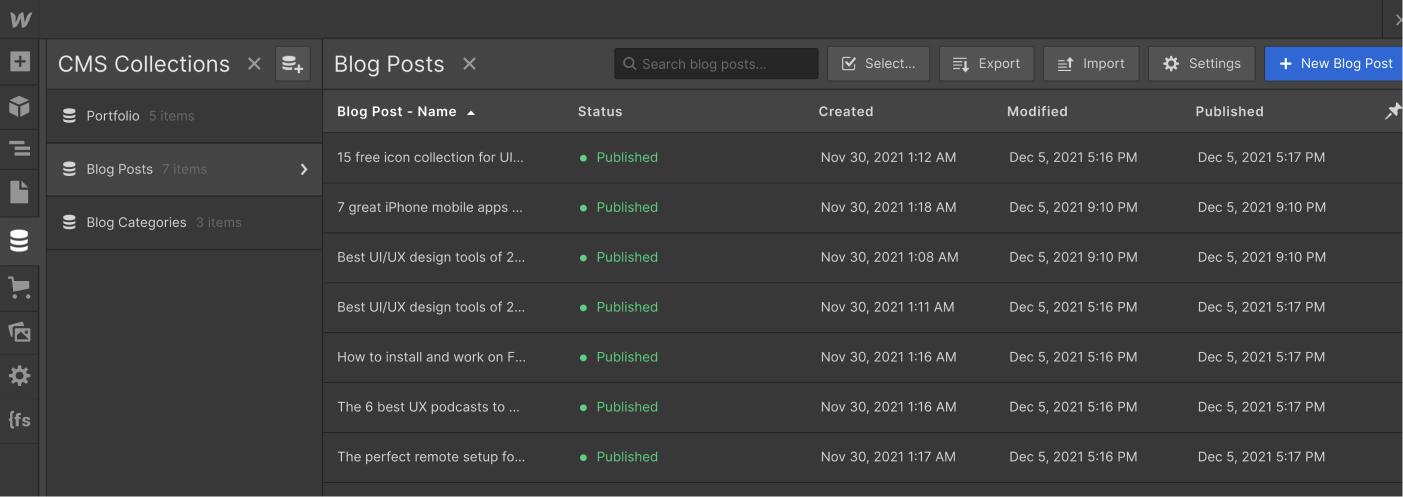Open the Ecommerce cart panel
The height and width of the screenshot is (497, 1403).
pyautogui.click(x=19, y=288)
